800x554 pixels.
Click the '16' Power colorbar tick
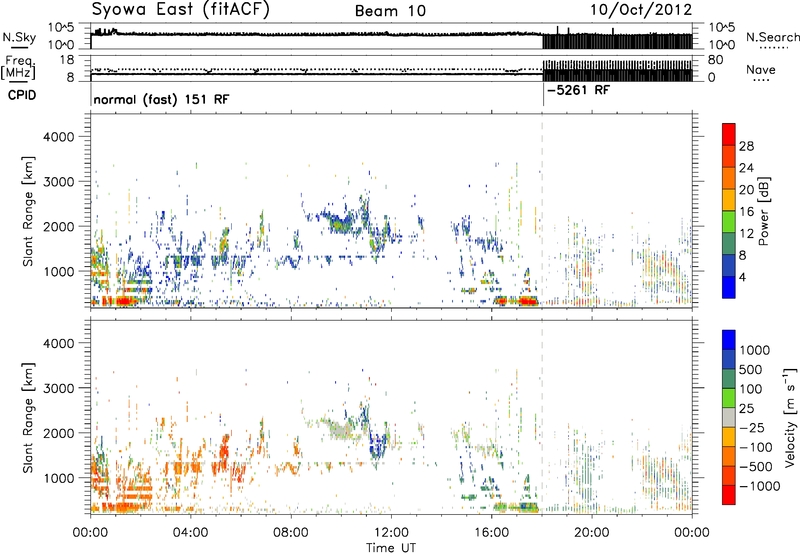coord(746,212)
